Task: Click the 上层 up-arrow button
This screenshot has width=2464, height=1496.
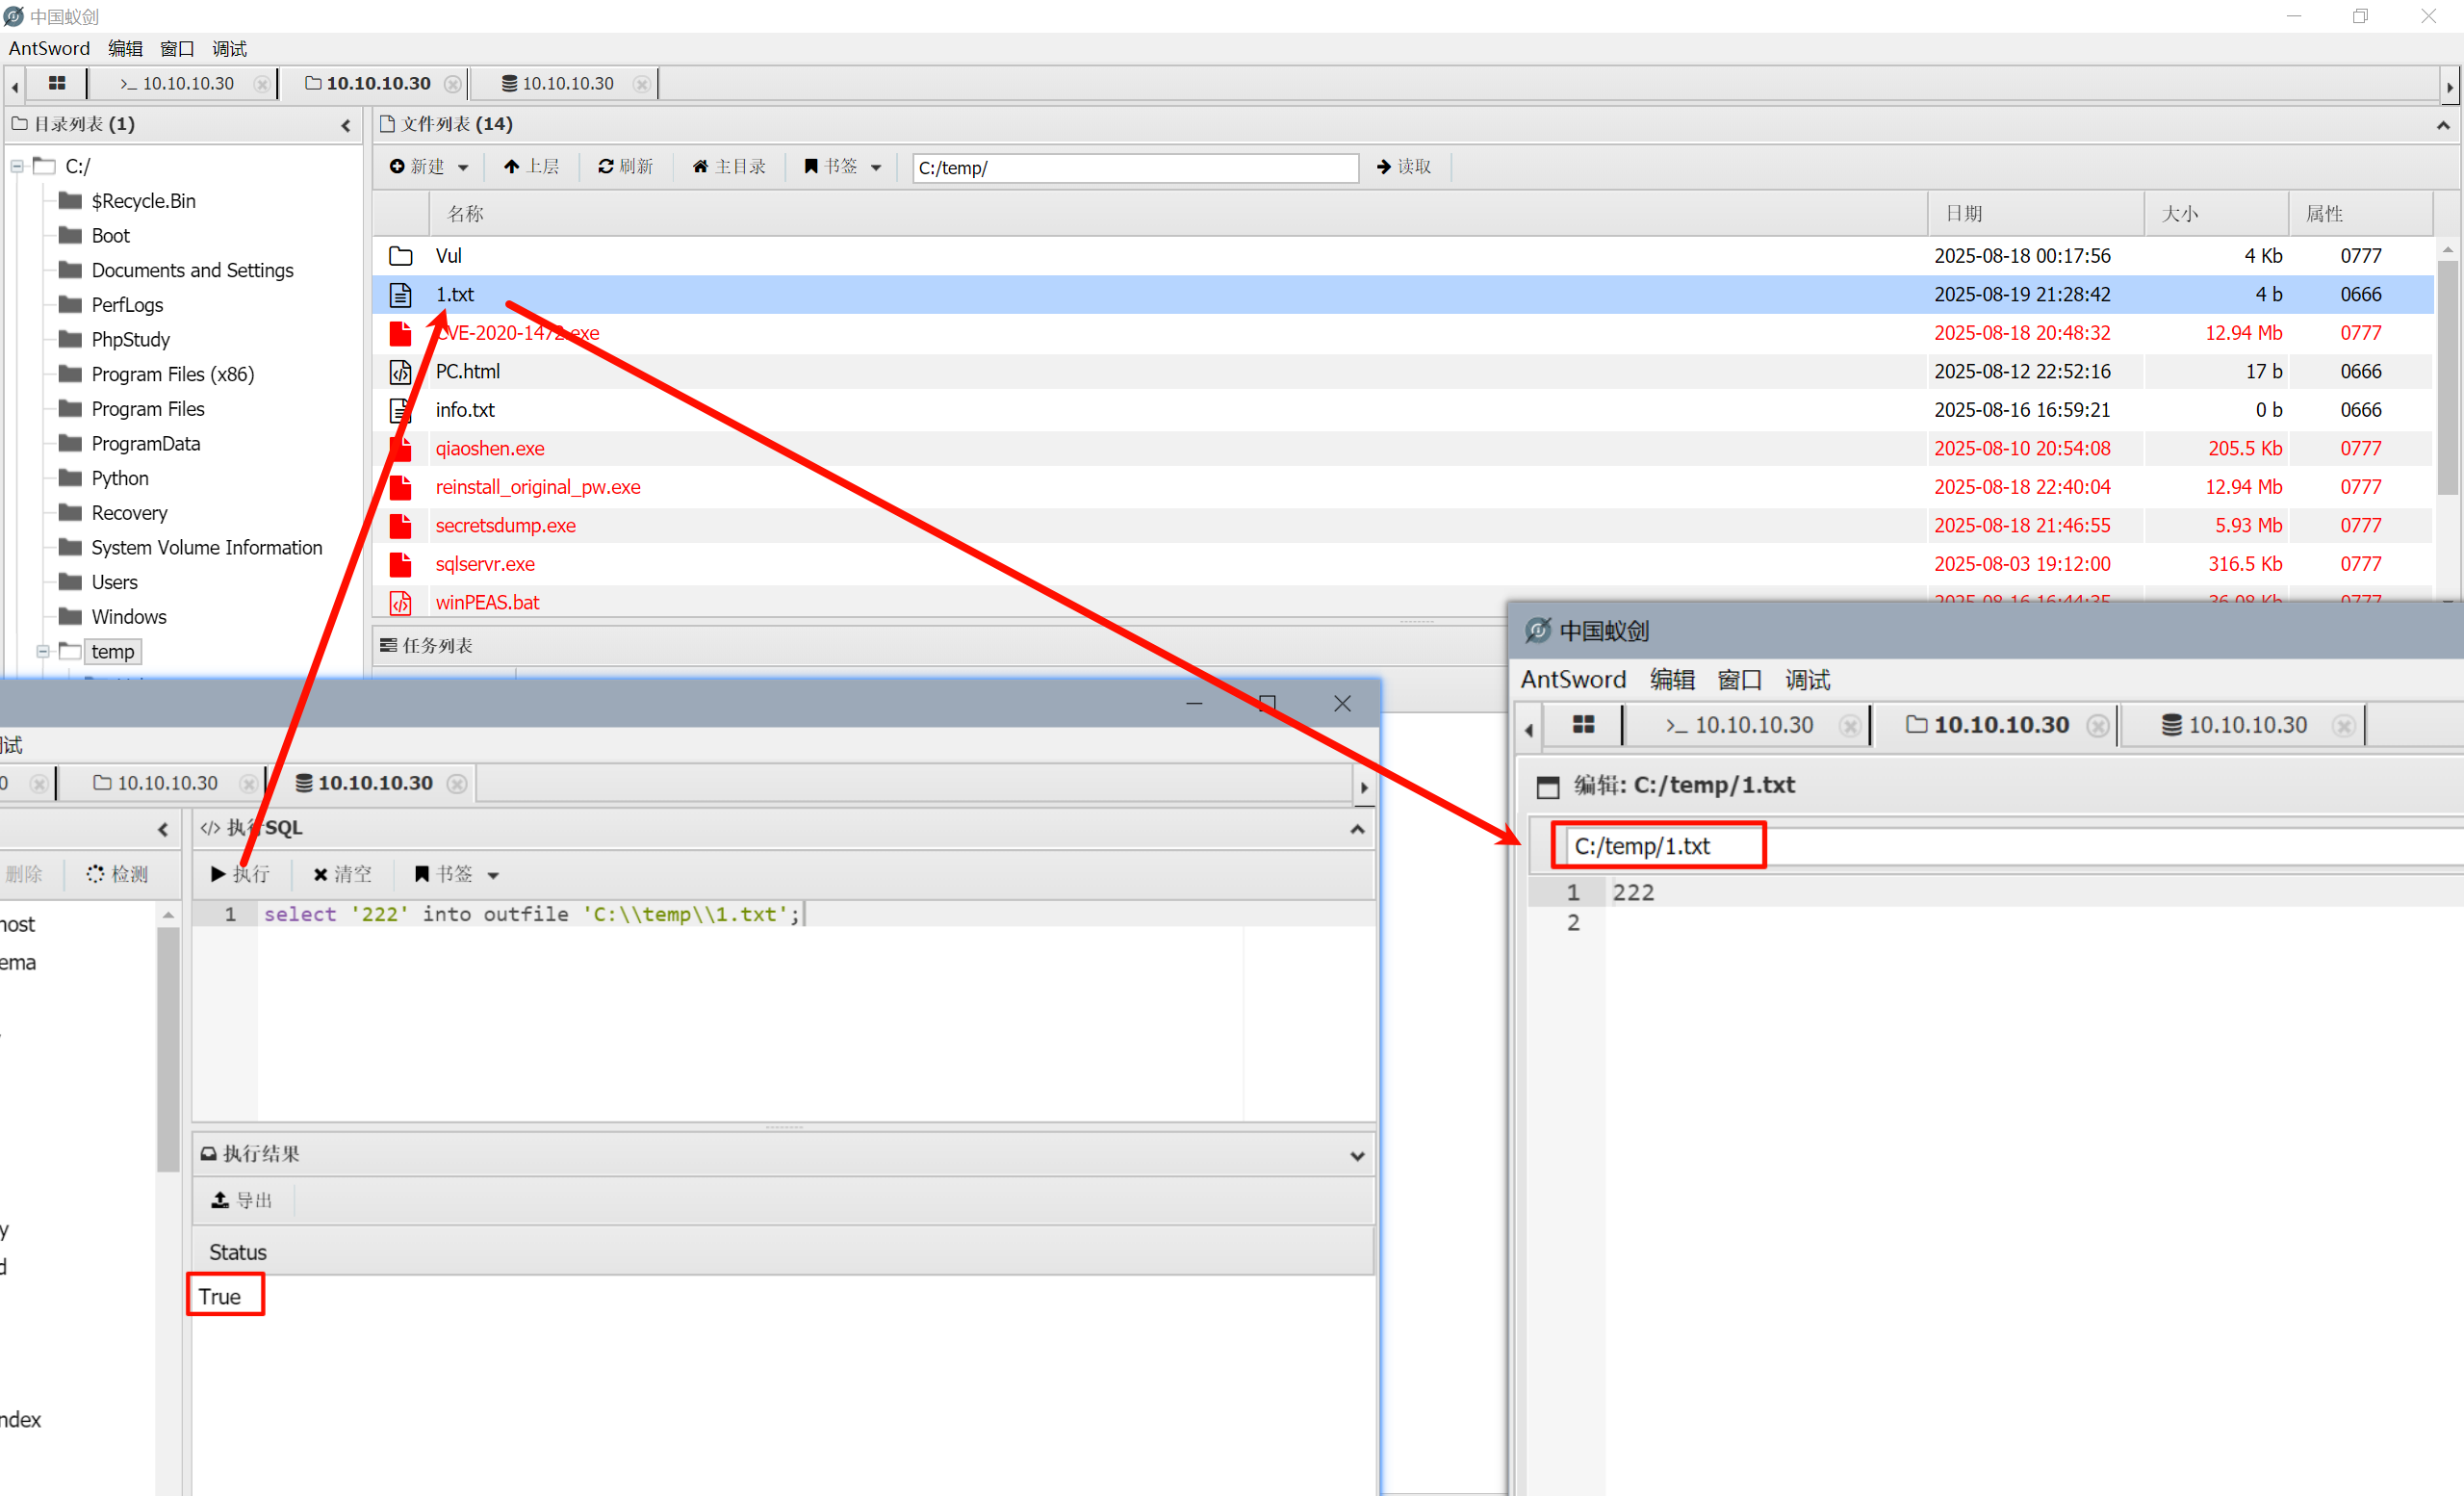Action: click(531, 167)
